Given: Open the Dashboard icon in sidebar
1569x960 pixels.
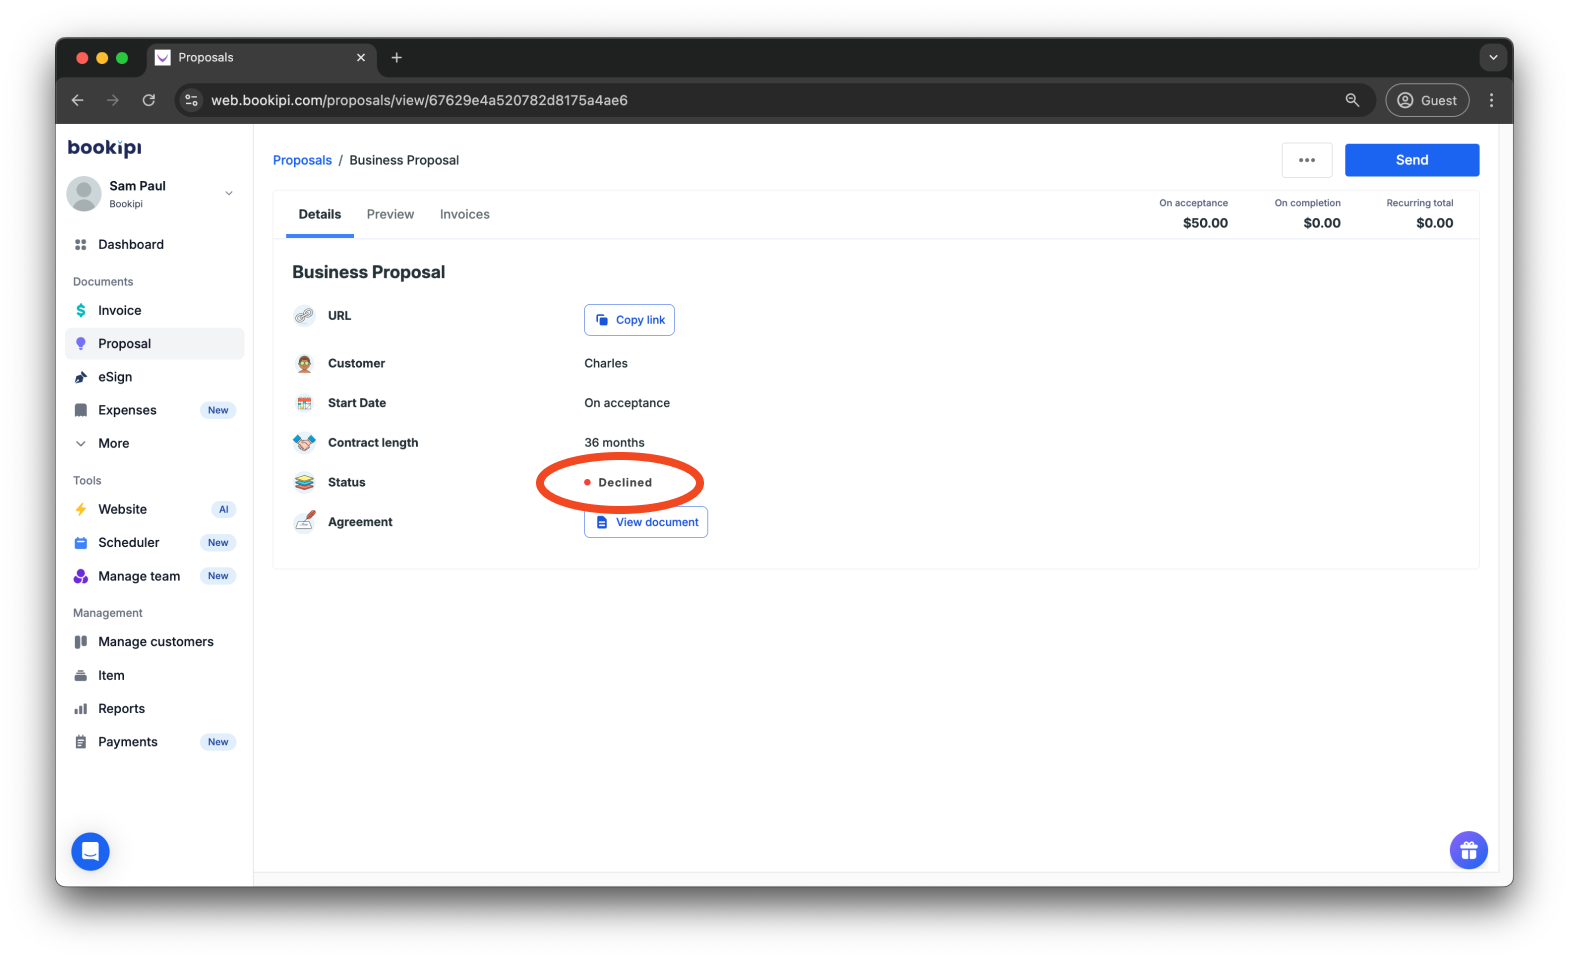Looking at the screenshot, I should point(81,245).
